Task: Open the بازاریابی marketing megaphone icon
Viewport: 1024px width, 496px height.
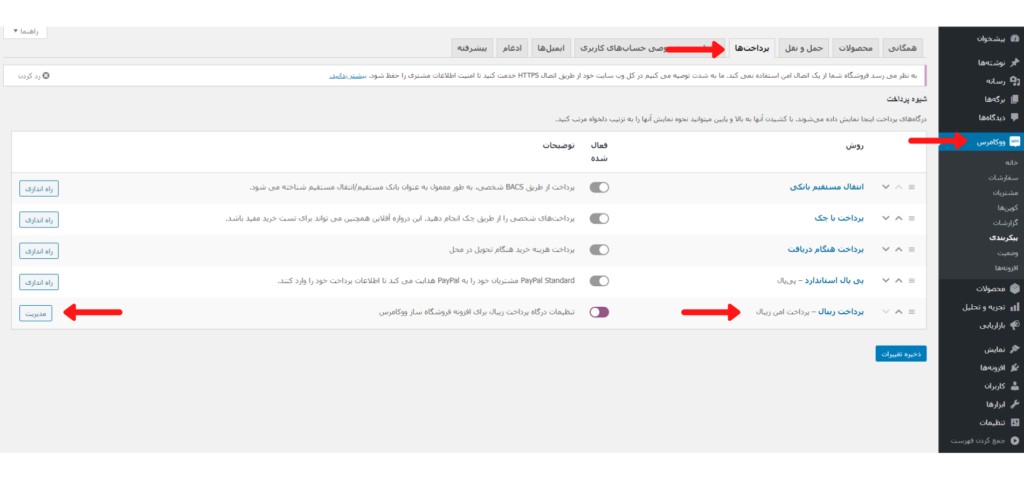Action: click(x=1014, y=325)
